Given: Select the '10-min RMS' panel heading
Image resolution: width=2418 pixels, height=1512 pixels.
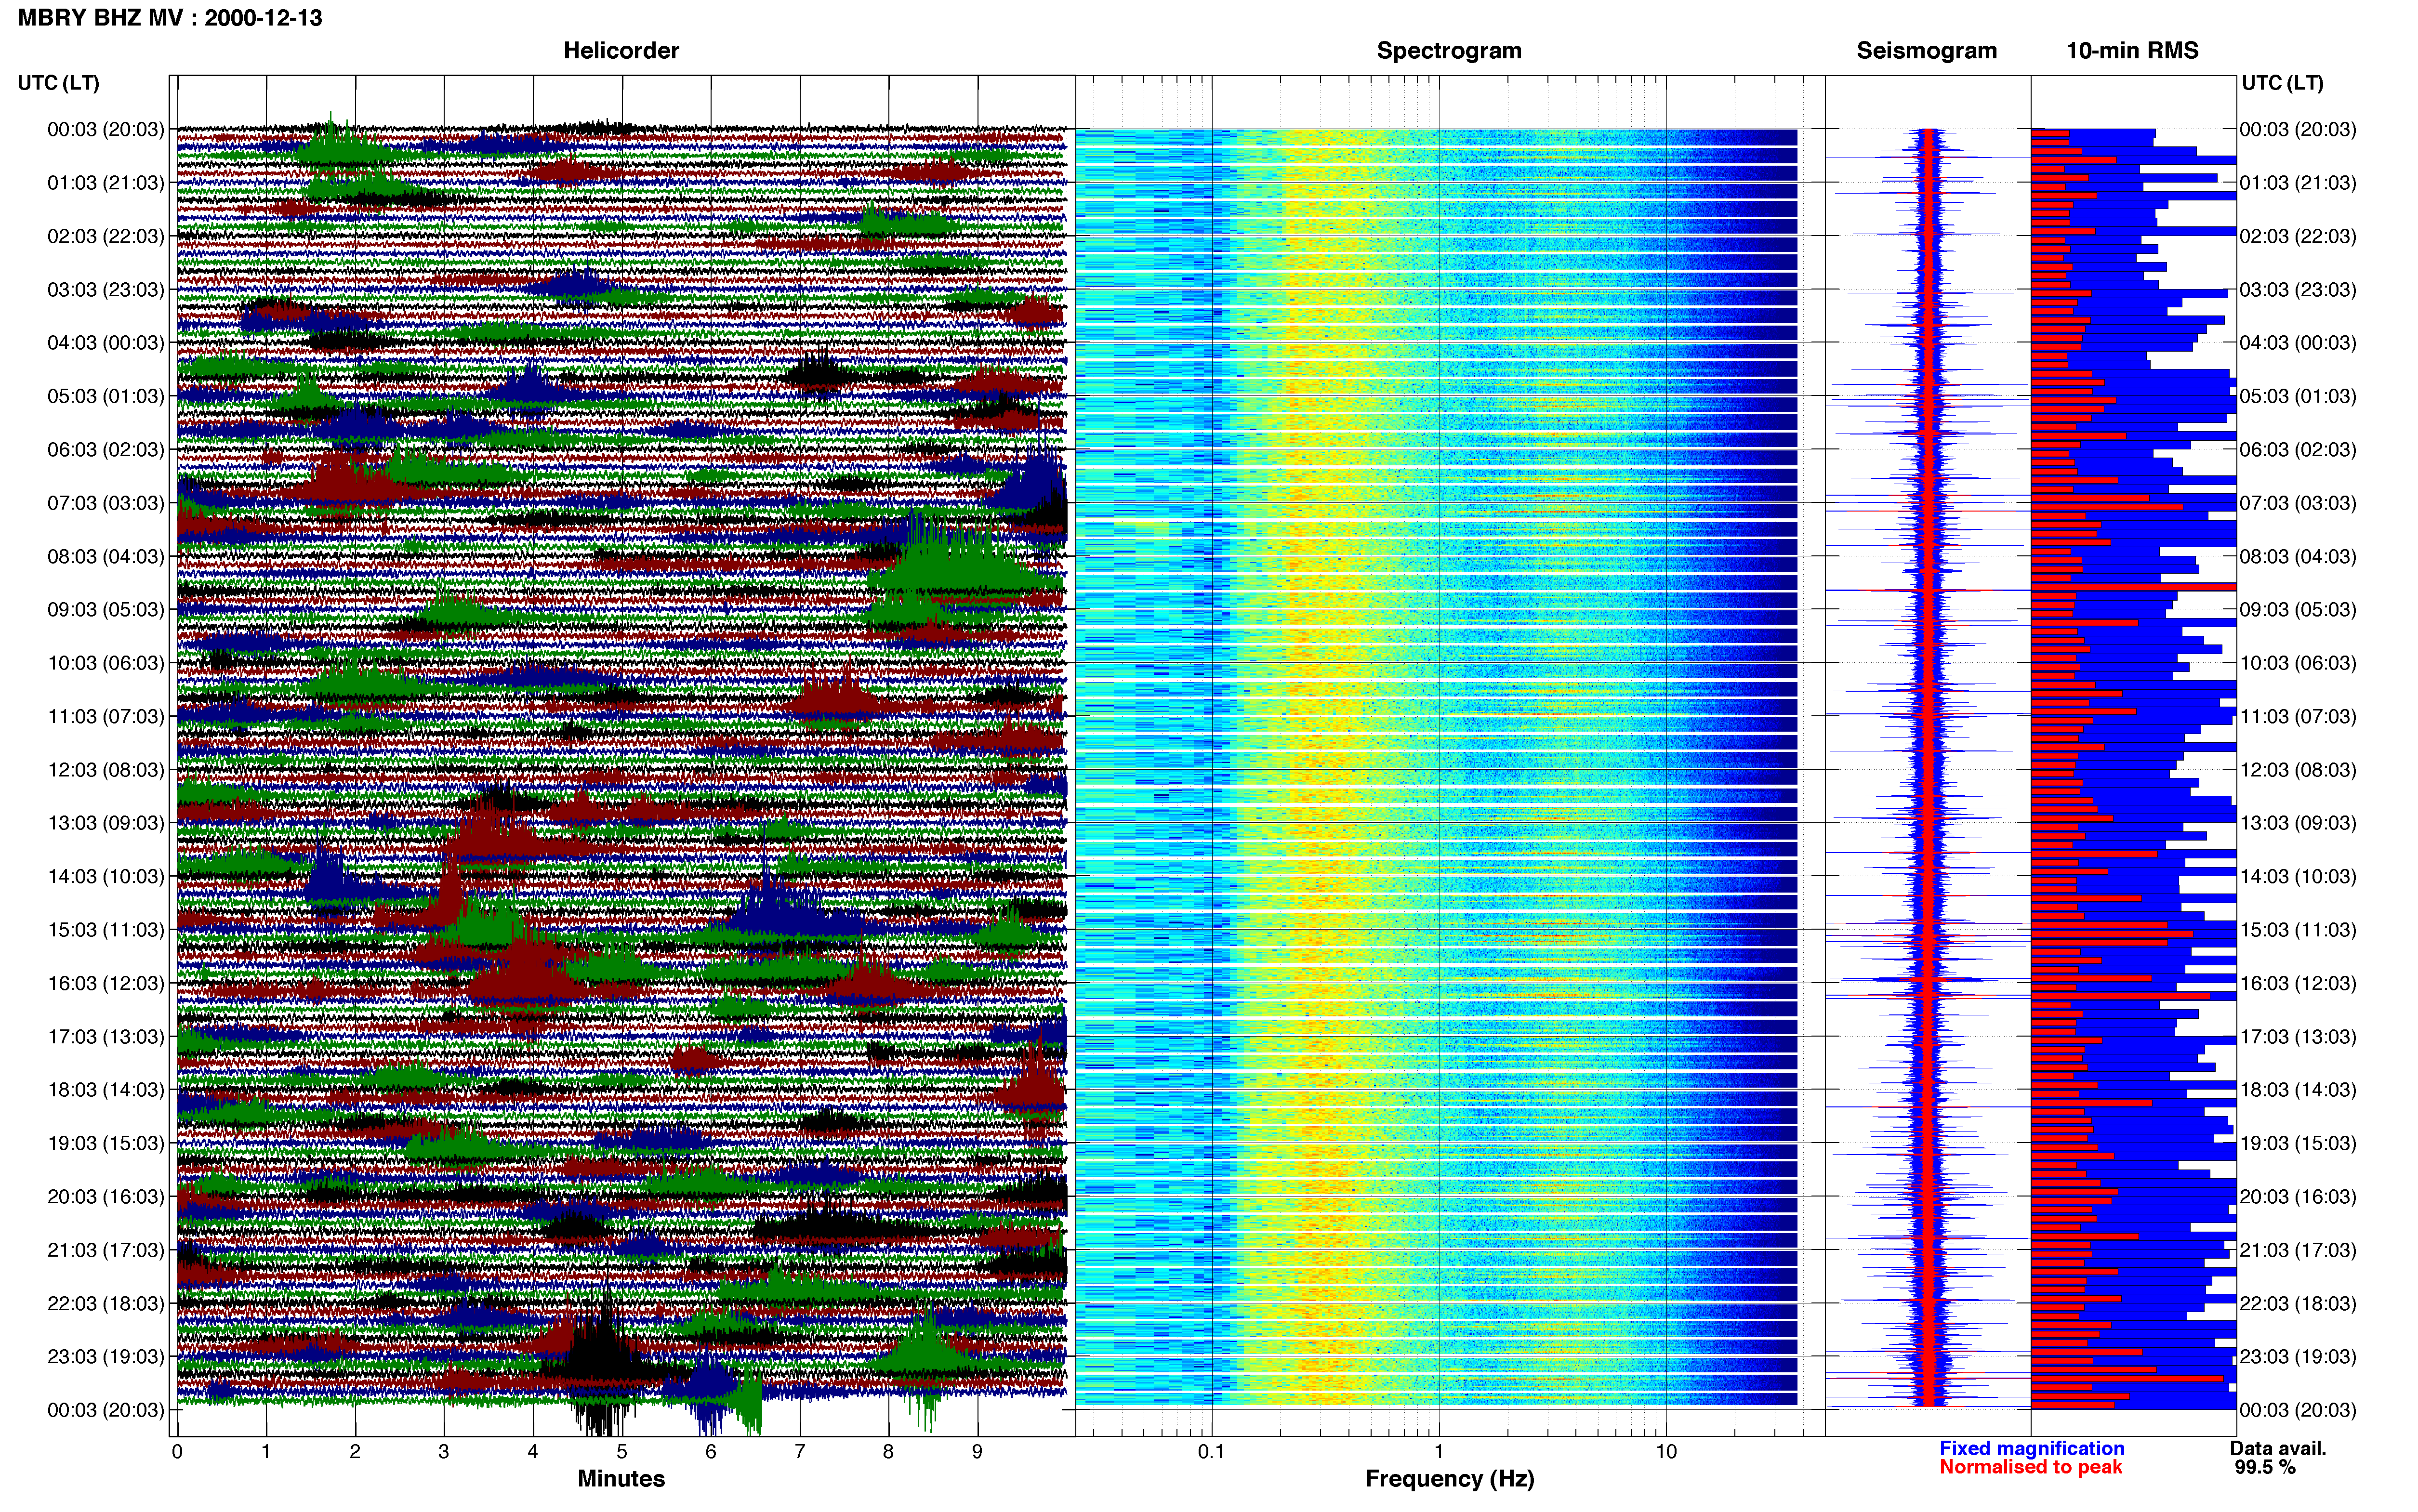Looking at the screenshot, I should [2132, 51].
